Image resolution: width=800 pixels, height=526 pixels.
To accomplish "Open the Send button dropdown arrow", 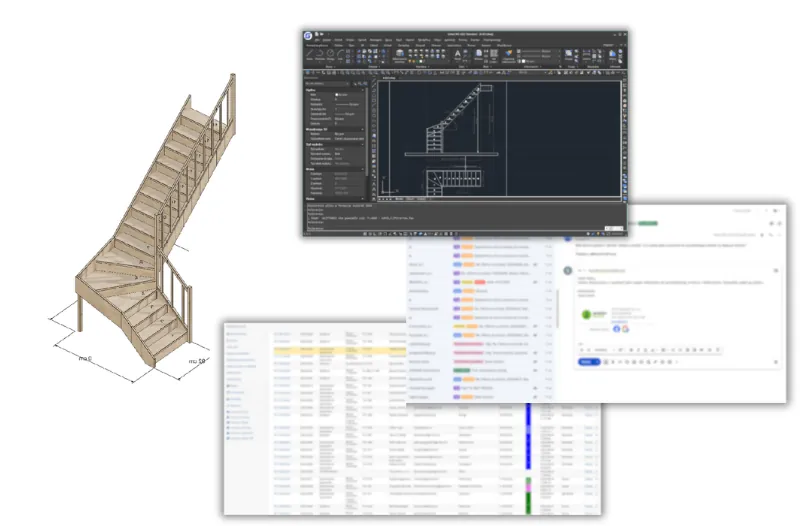I will pos(598,362).
